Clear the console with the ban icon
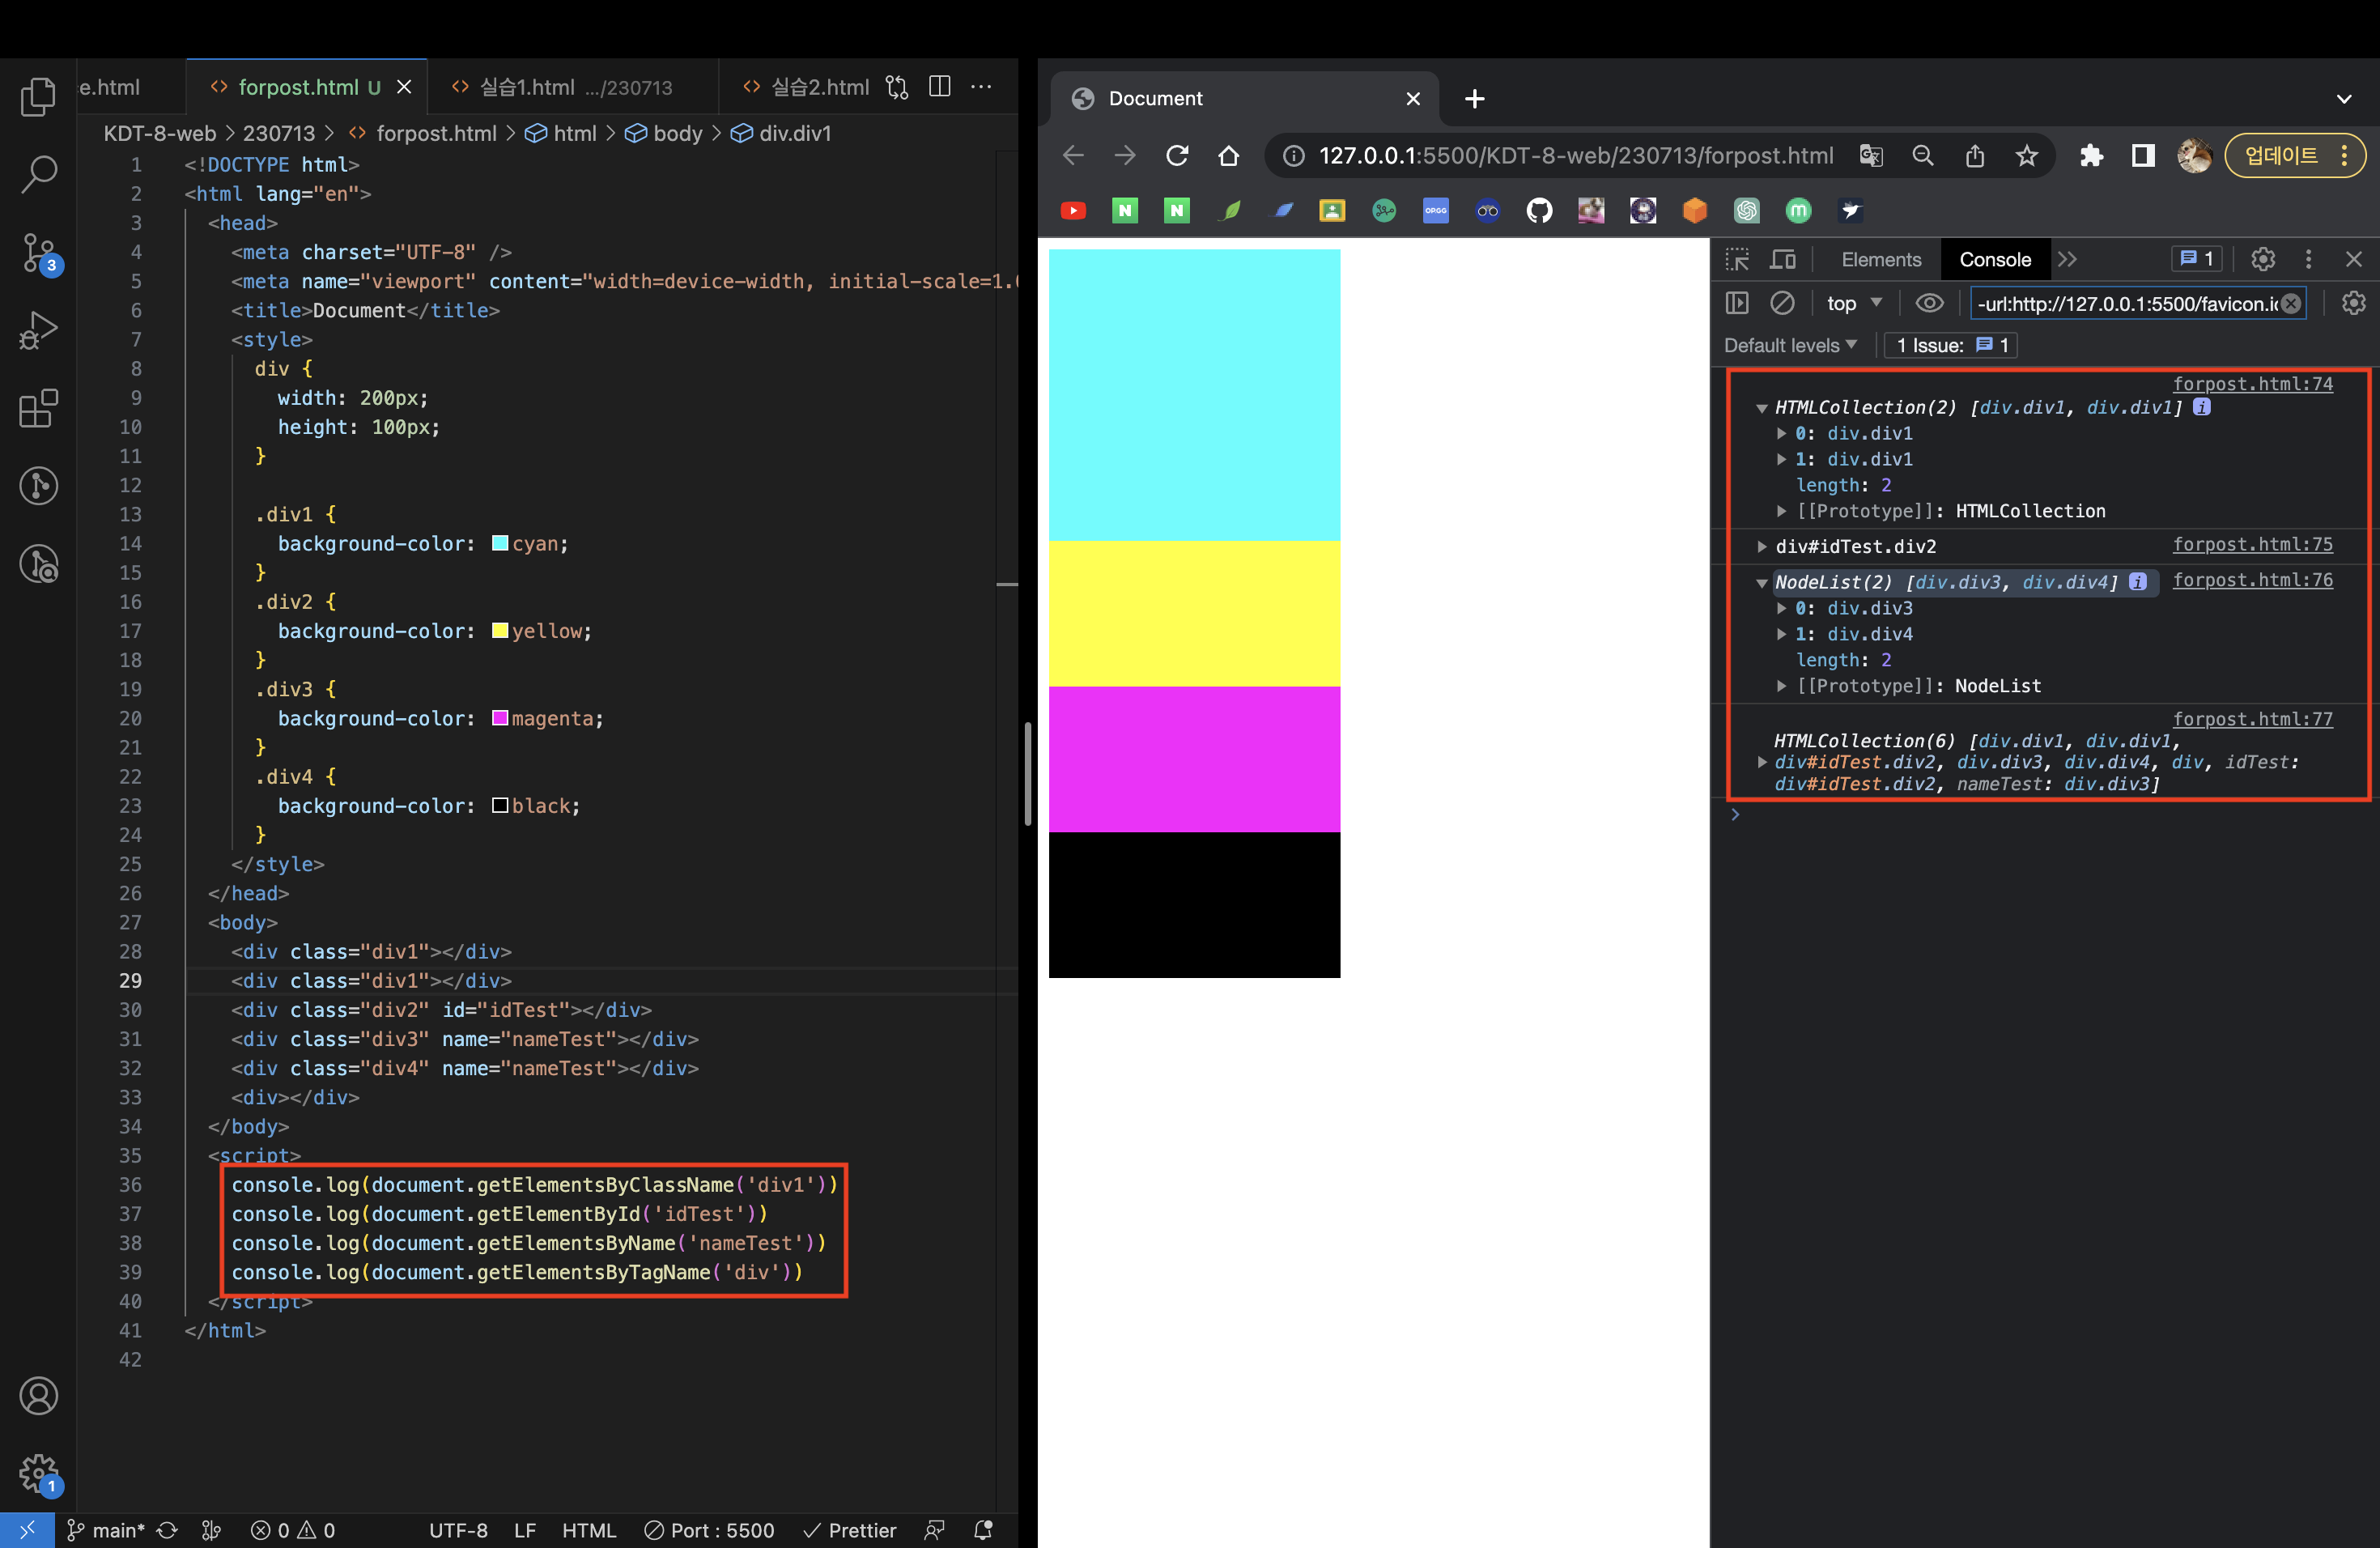 (1782, 303)
